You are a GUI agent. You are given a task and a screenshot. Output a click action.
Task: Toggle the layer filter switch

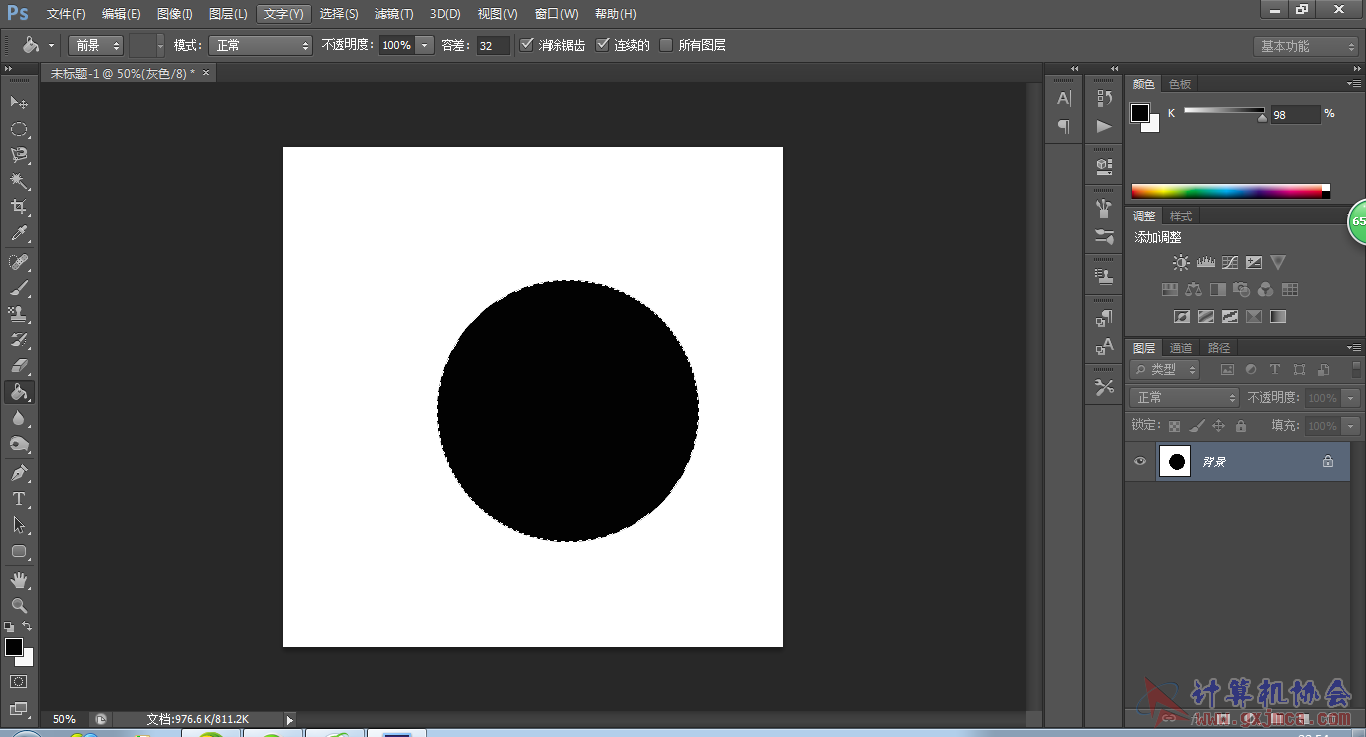pyautogui.click(x=1356, y=369)
